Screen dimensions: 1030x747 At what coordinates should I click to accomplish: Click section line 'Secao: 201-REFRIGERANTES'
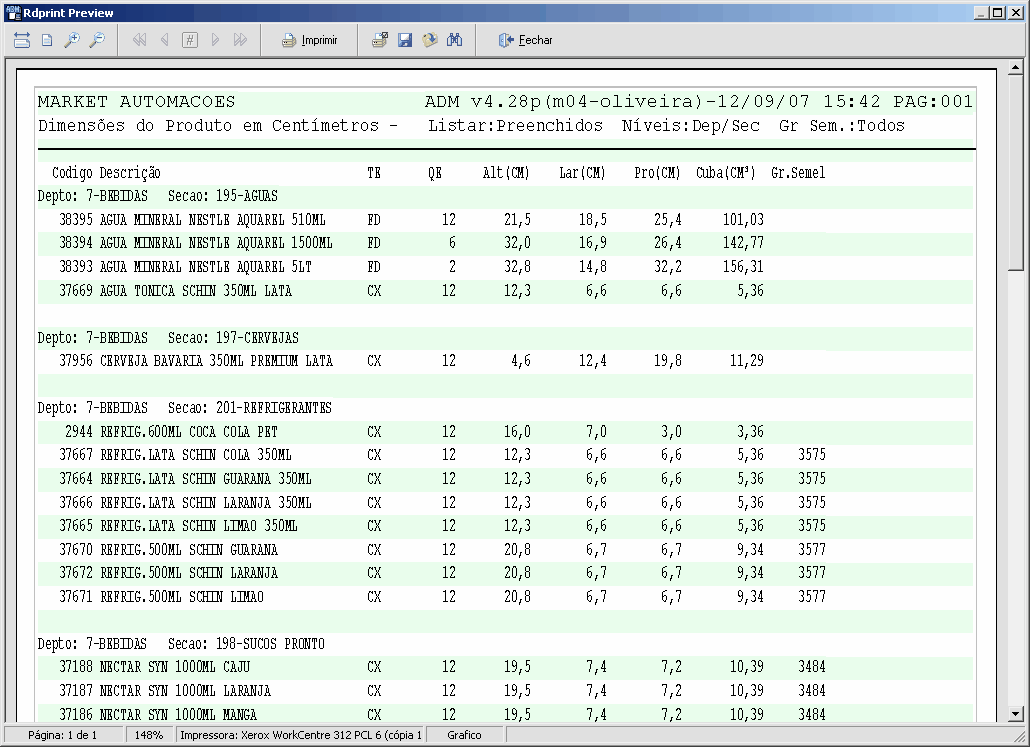tap(250, 408)
